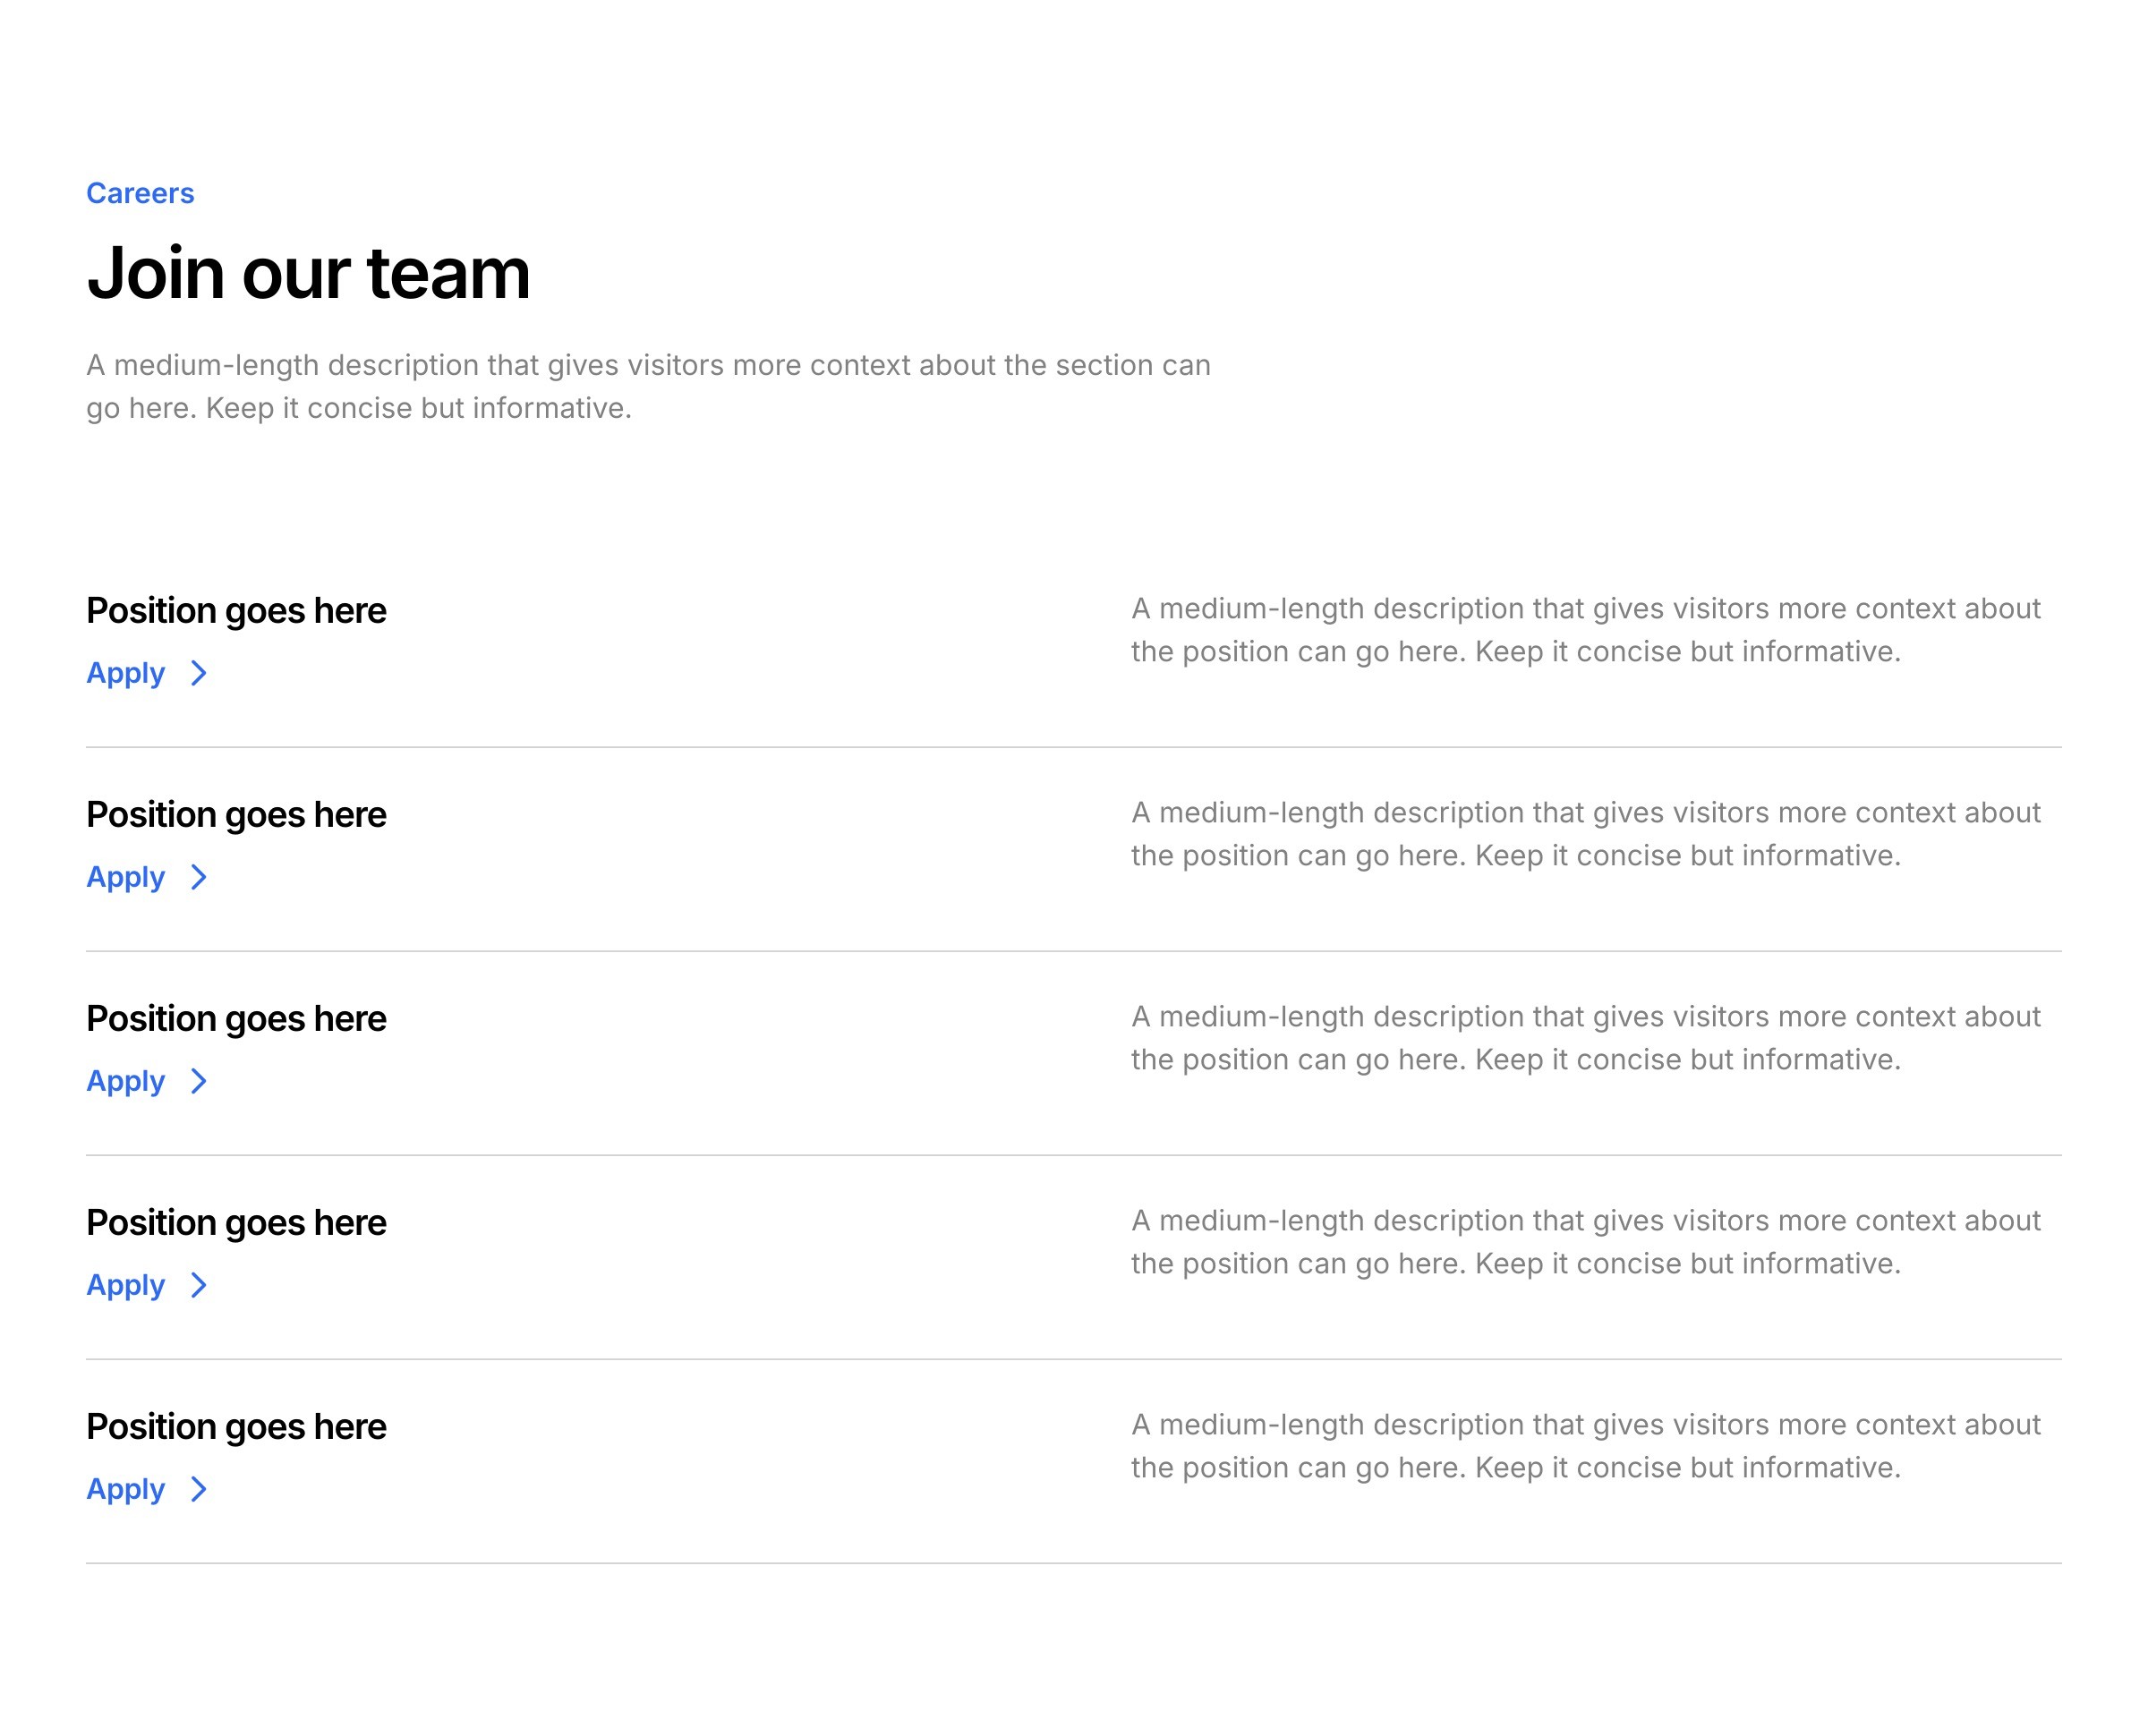This screenshot has width=2148, height=1736.
Task: Click the chevron arrow beside second Apply
Action: point(199,877)
